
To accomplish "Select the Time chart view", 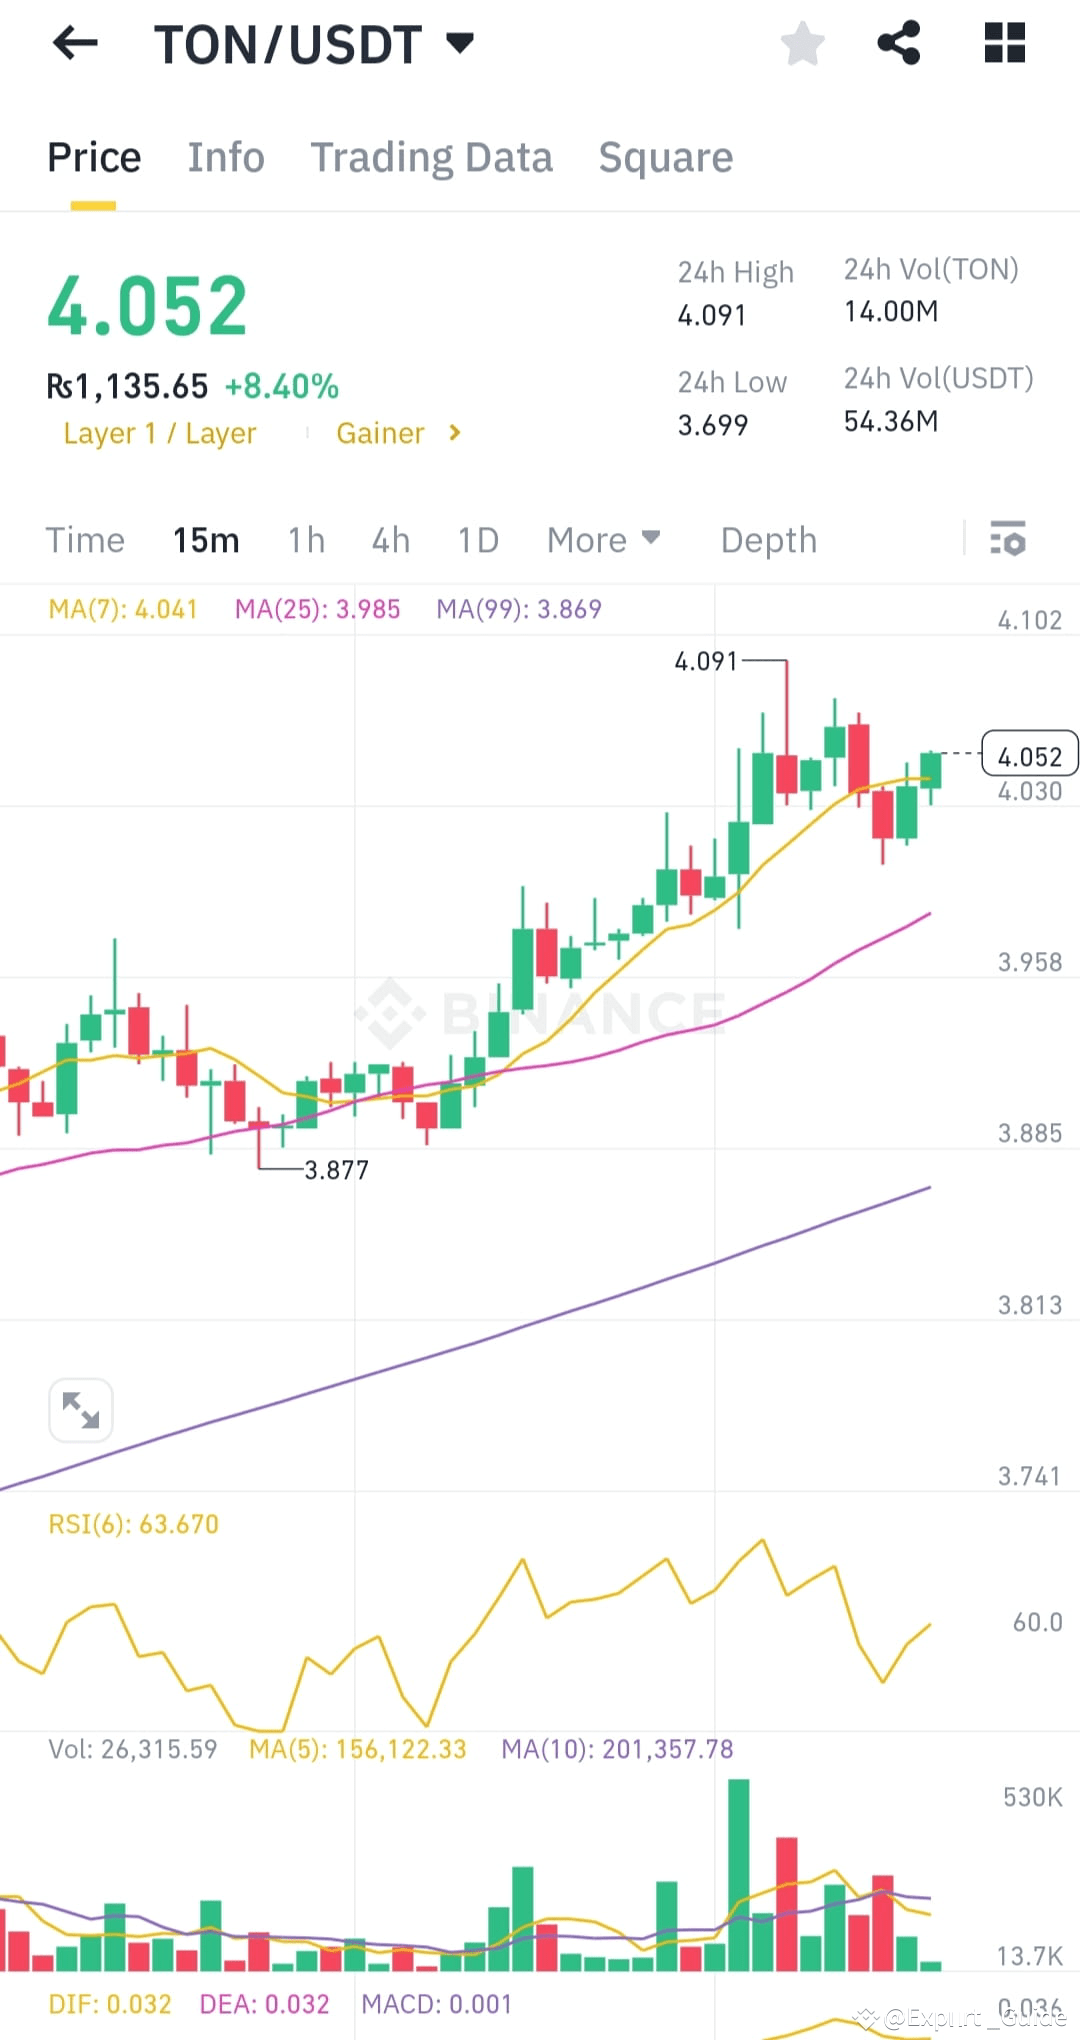I will [x=85, y=540].
